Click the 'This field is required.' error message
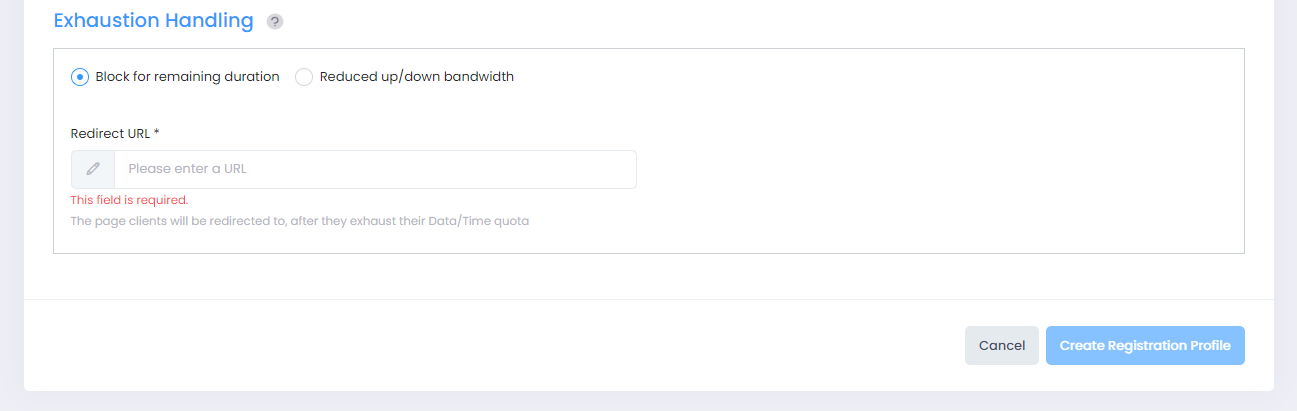This screenshot has height=411, width=1297. 129,200
